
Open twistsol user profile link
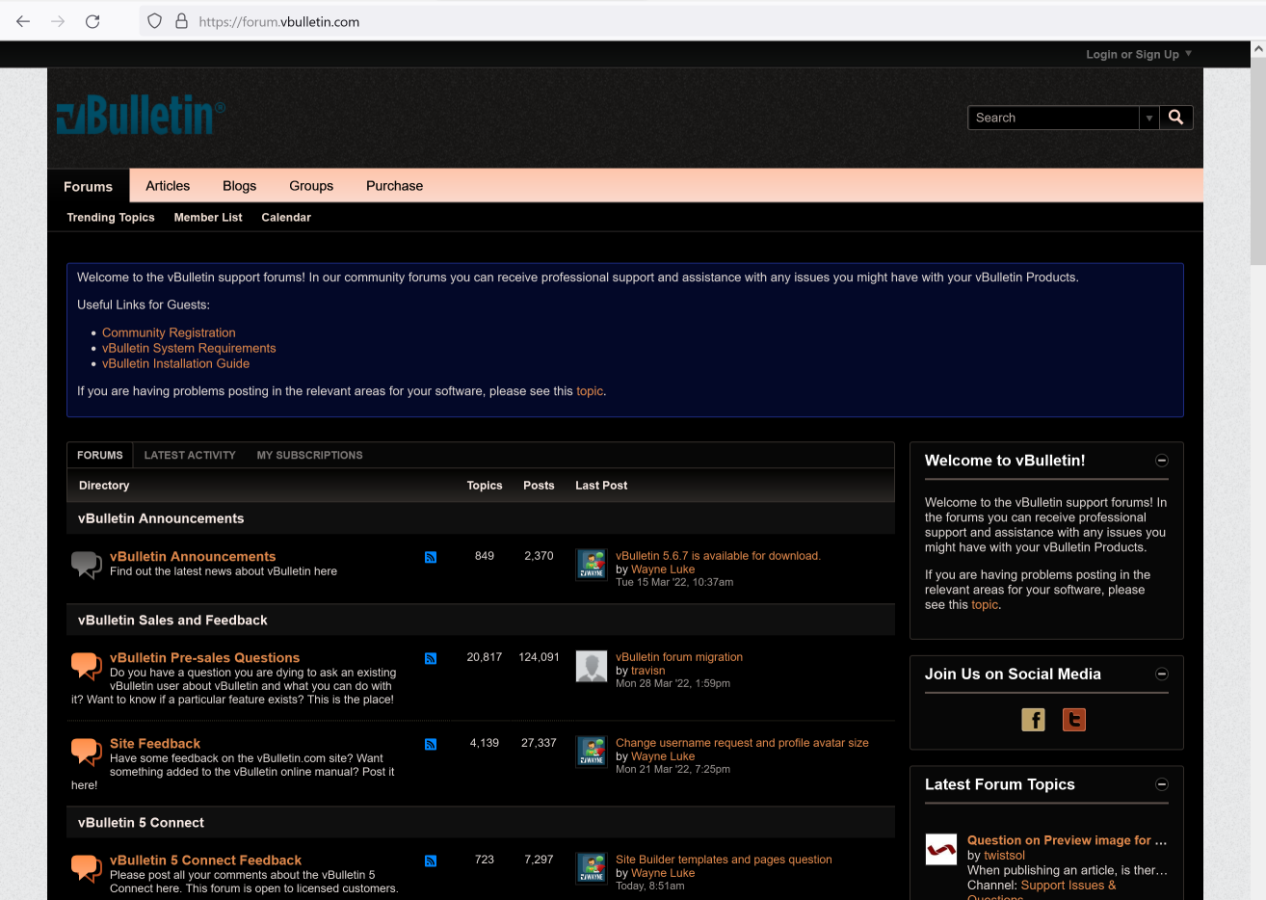(x=1005, y=856)
